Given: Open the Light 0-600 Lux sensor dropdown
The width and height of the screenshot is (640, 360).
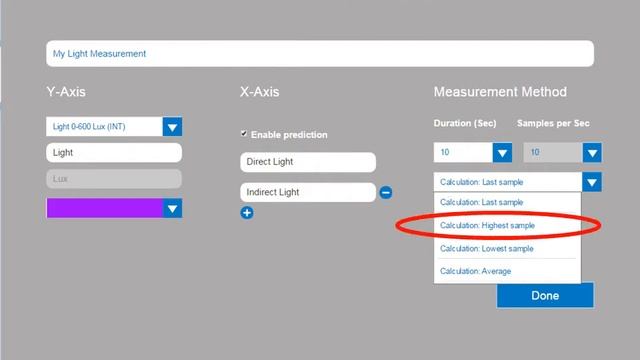Looking at the screenshot, I should point(172,127).
